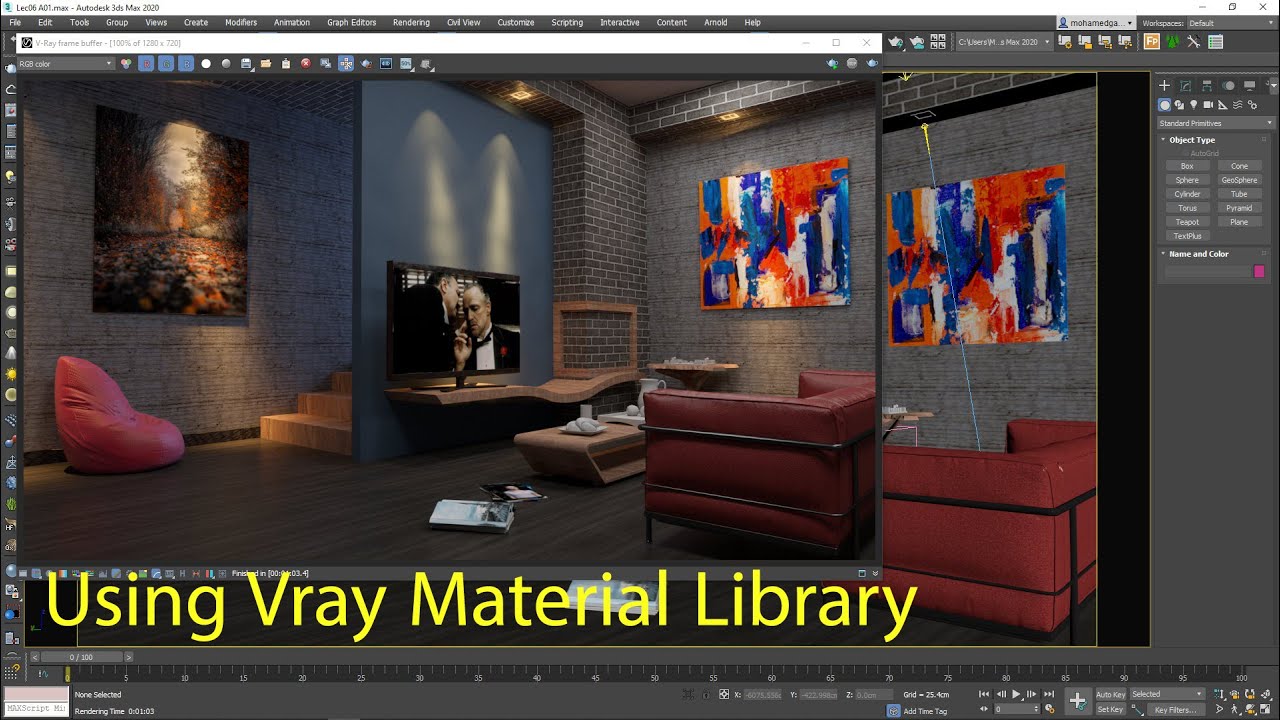This screenshot has width=1280, height=720.
Task: Click the Box primitive button
Action: click(1187, 166)
